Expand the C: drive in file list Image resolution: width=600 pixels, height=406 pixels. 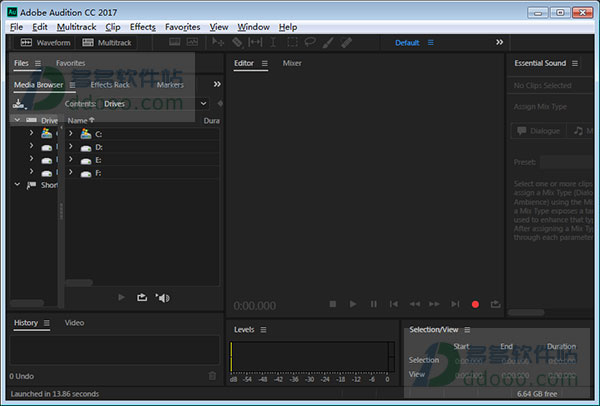coord(70,134)
